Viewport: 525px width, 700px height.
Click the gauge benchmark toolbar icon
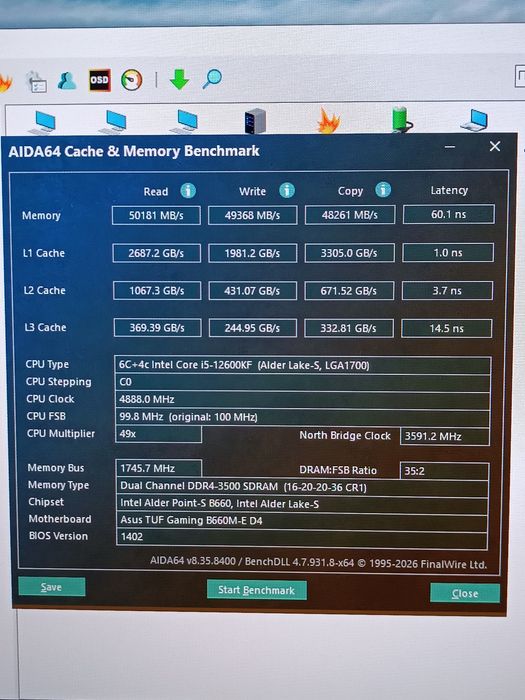pos(132,80)
